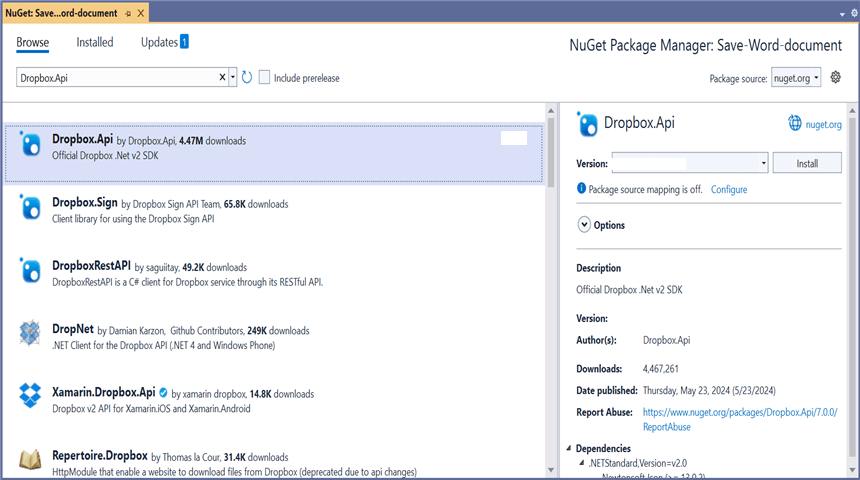
Task: Open the nuget.org link
Action: pos(823,125)
